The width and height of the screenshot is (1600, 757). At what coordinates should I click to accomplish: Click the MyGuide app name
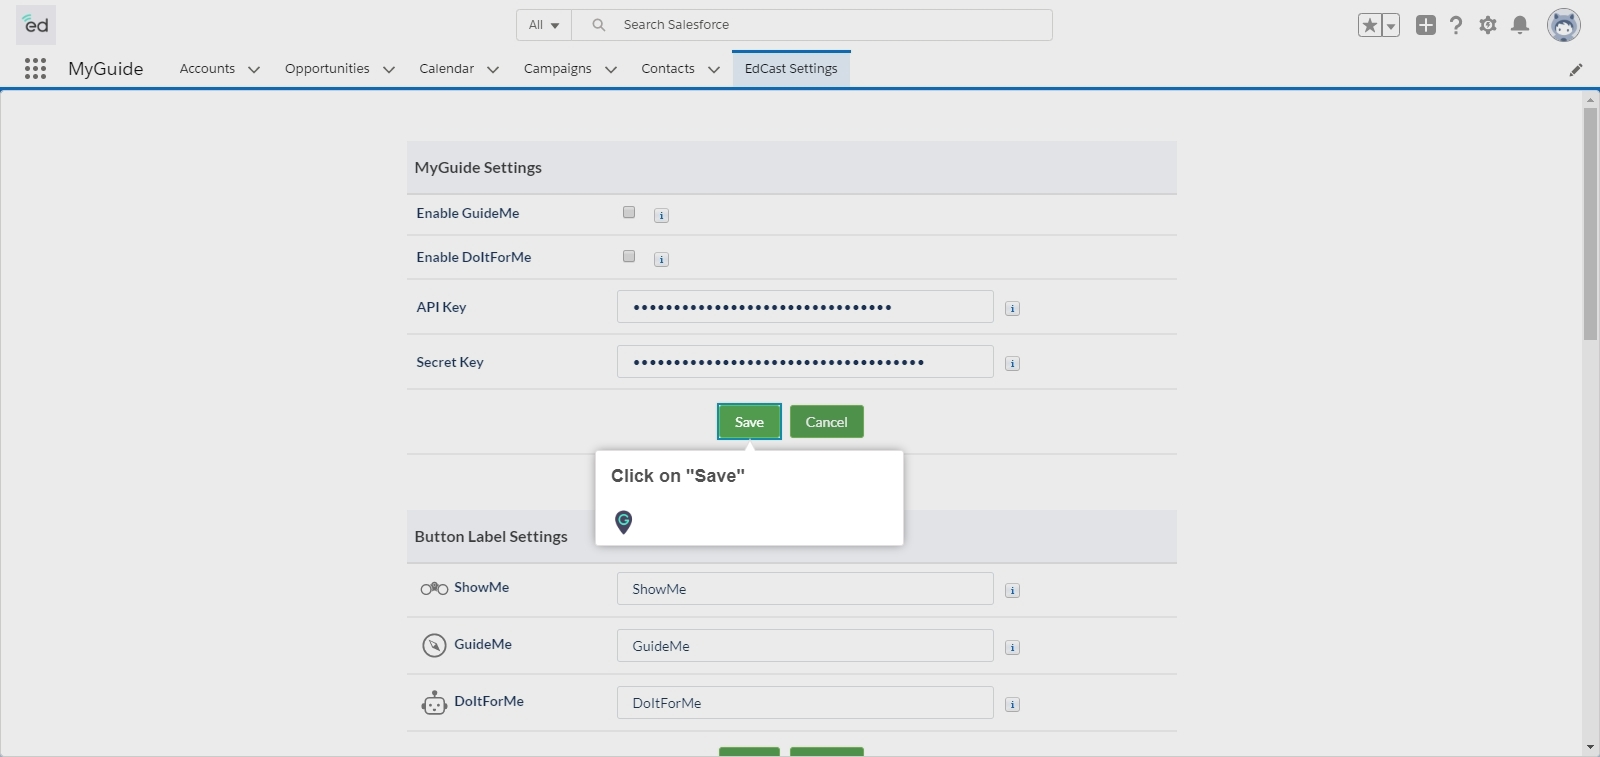106,68
